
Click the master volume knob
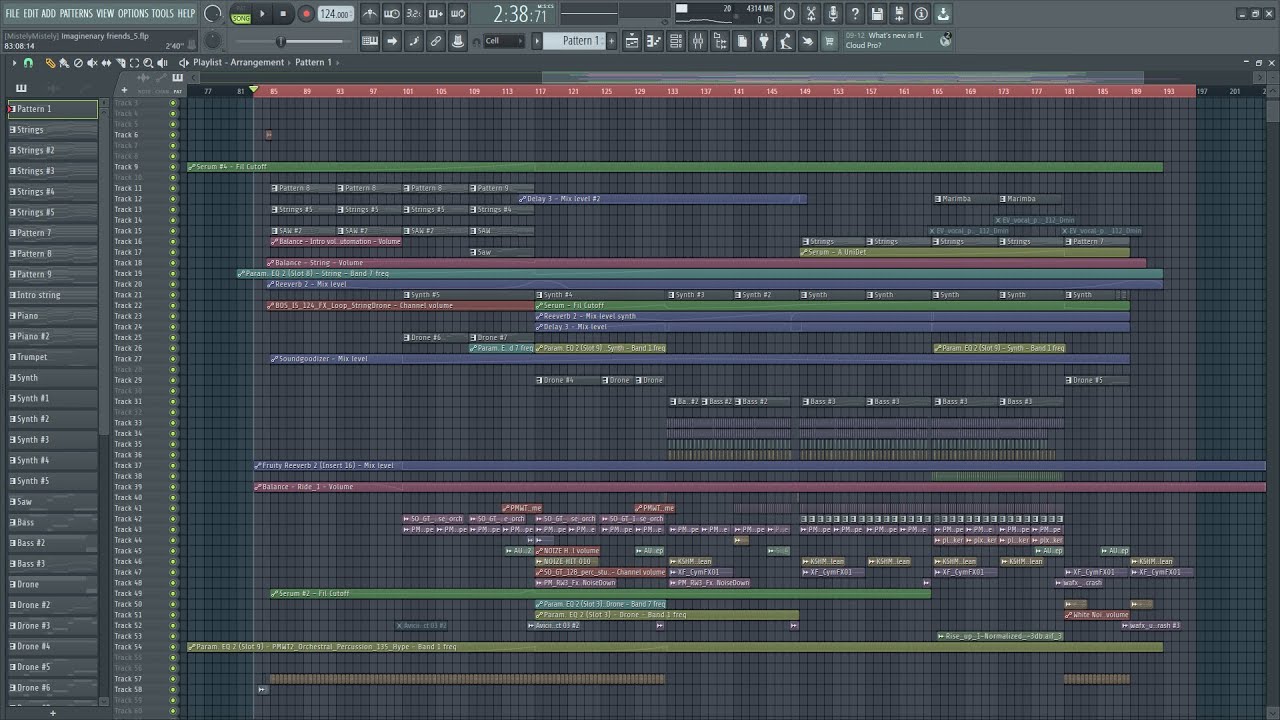coord(213,14)
